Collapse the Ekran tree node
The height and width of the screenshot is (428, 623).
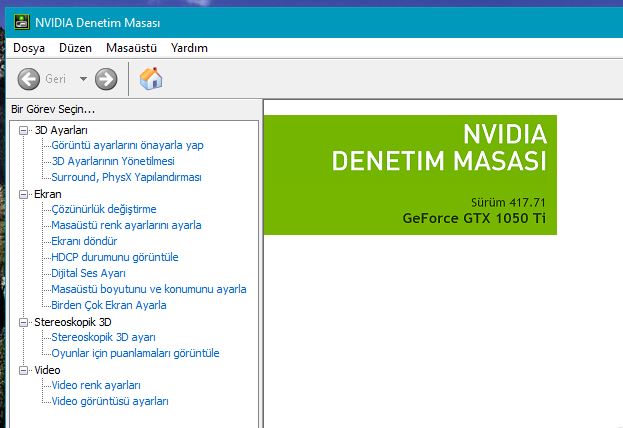[x=23, y=194]
